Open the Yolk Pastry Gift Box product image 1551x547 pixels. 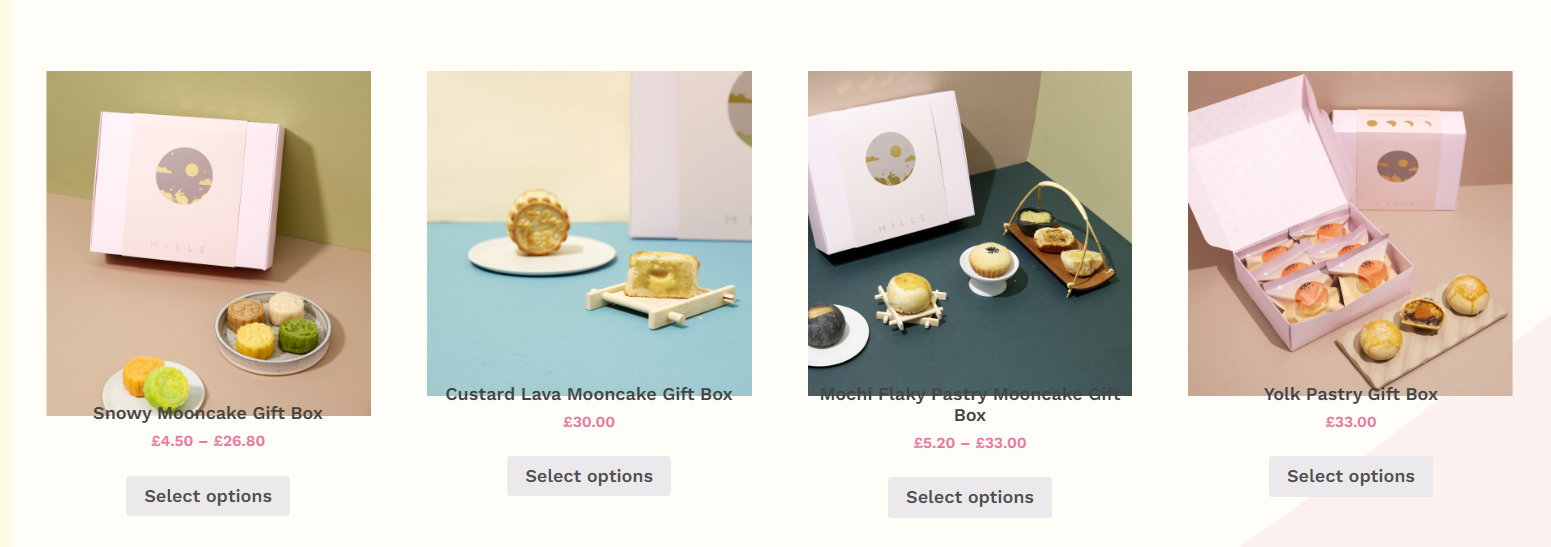click(1350, 233)
